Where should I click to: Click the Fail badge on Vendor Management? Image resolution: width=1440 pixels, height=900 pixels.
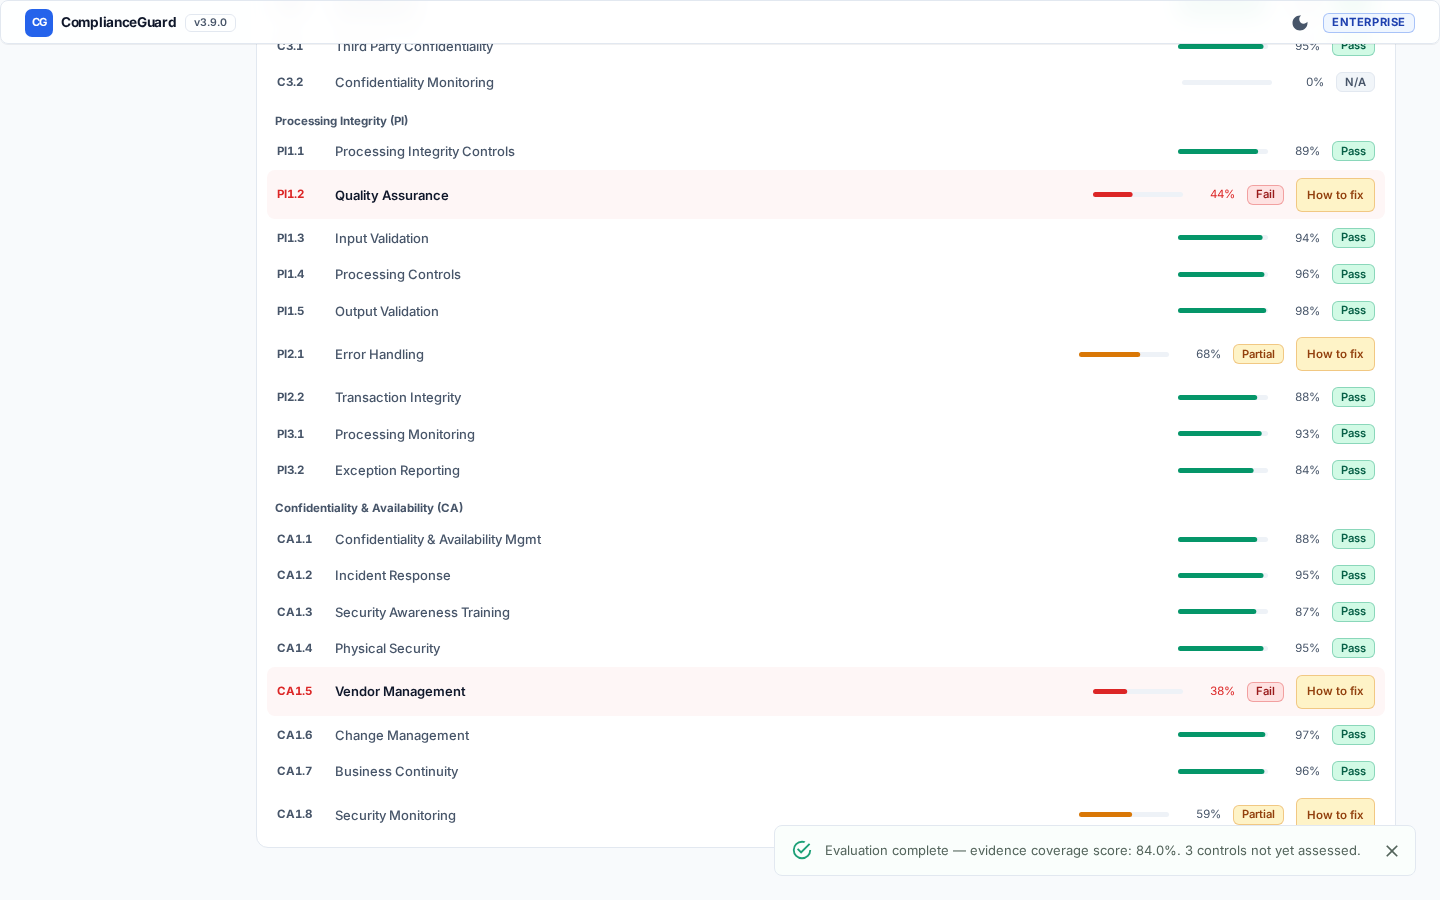tap(1265, 691)
